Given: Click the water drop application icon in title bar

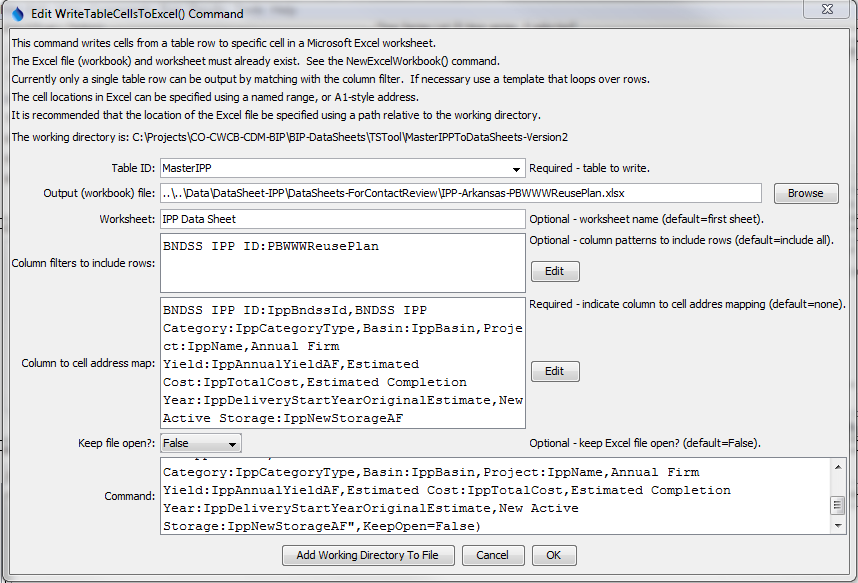Looking at the screenshot, I should point(18,14).
